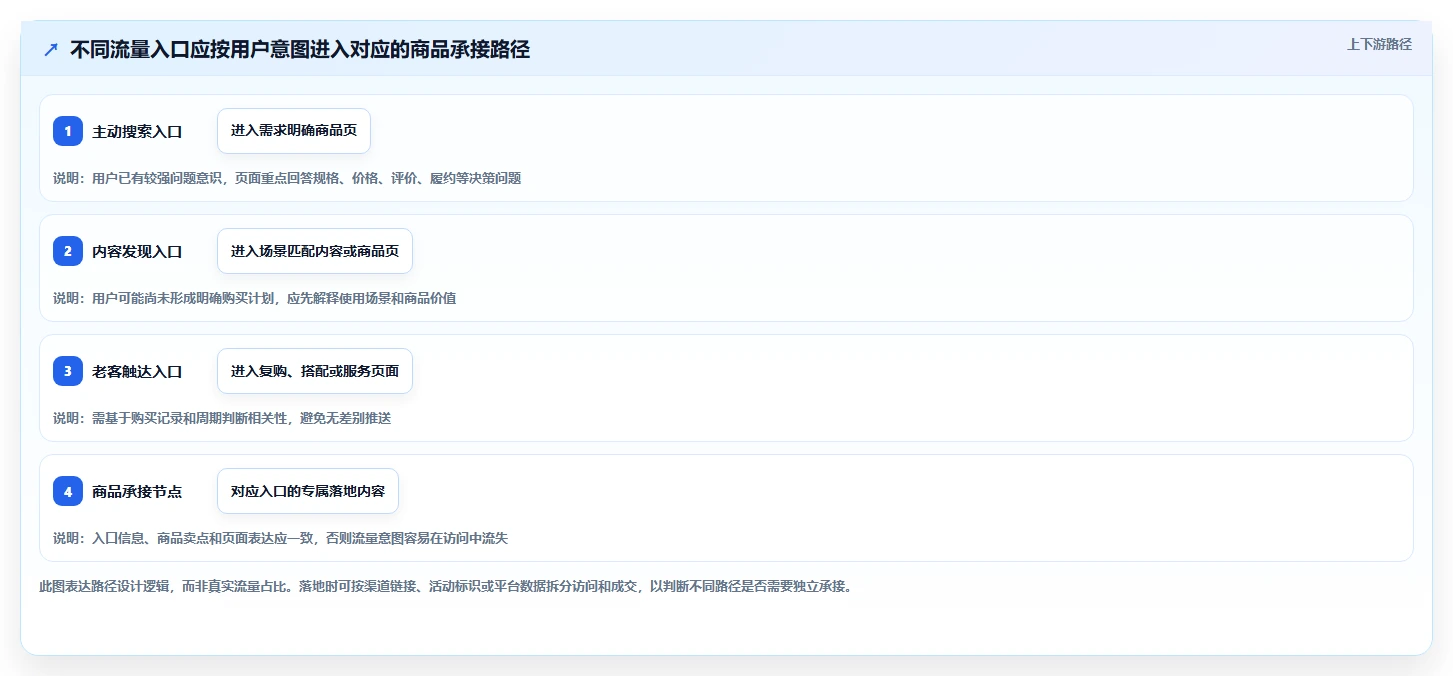1453x676 pixels.
Task: Click the step 3 number badge
Action: [68, 371]
